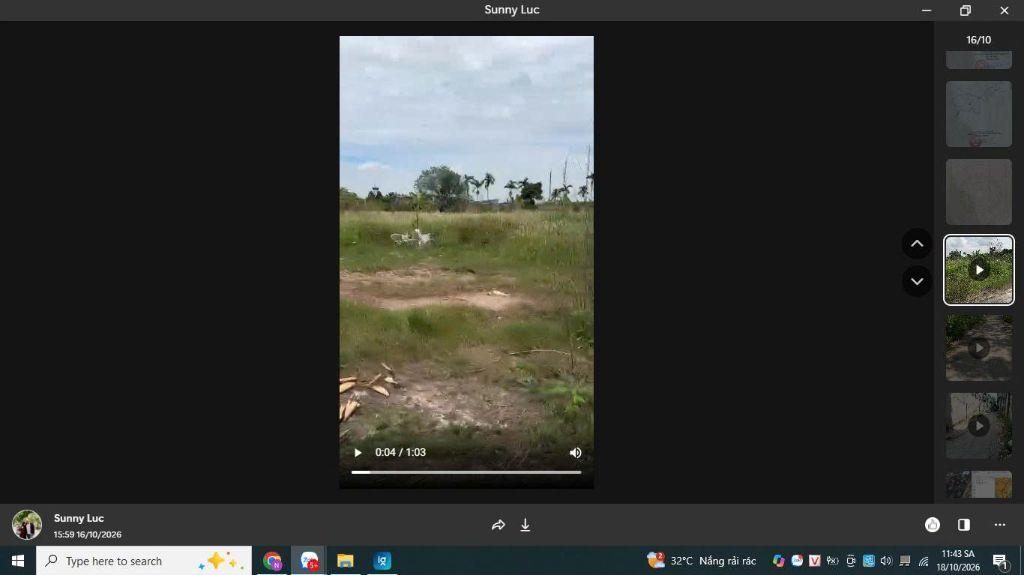Screen dimensions: 1024x575
Task: Click Sunny Luc's profile avatar
Action: coord(27,525)
